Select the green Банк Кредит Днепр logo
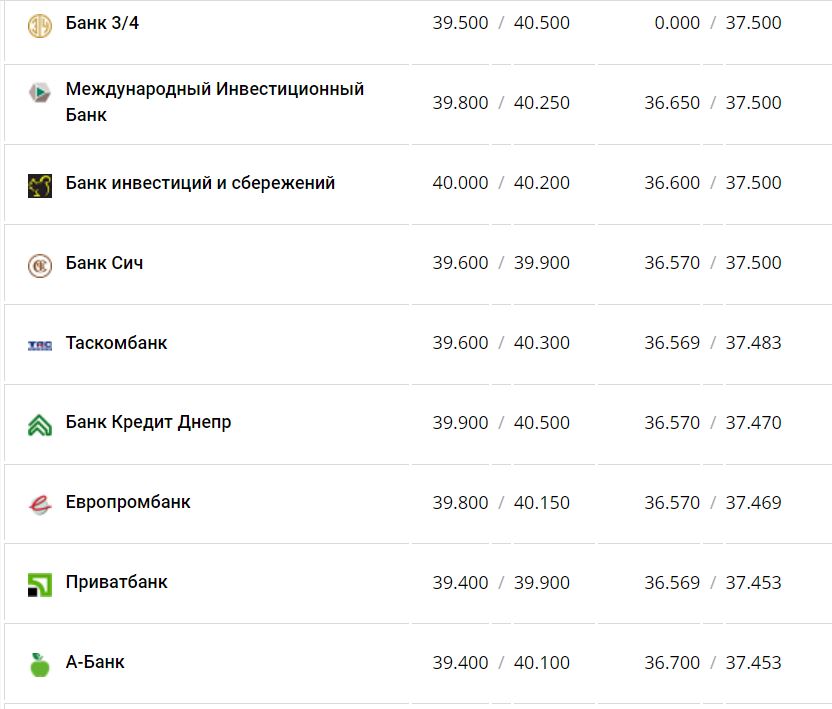 click(x=40, y=423)
